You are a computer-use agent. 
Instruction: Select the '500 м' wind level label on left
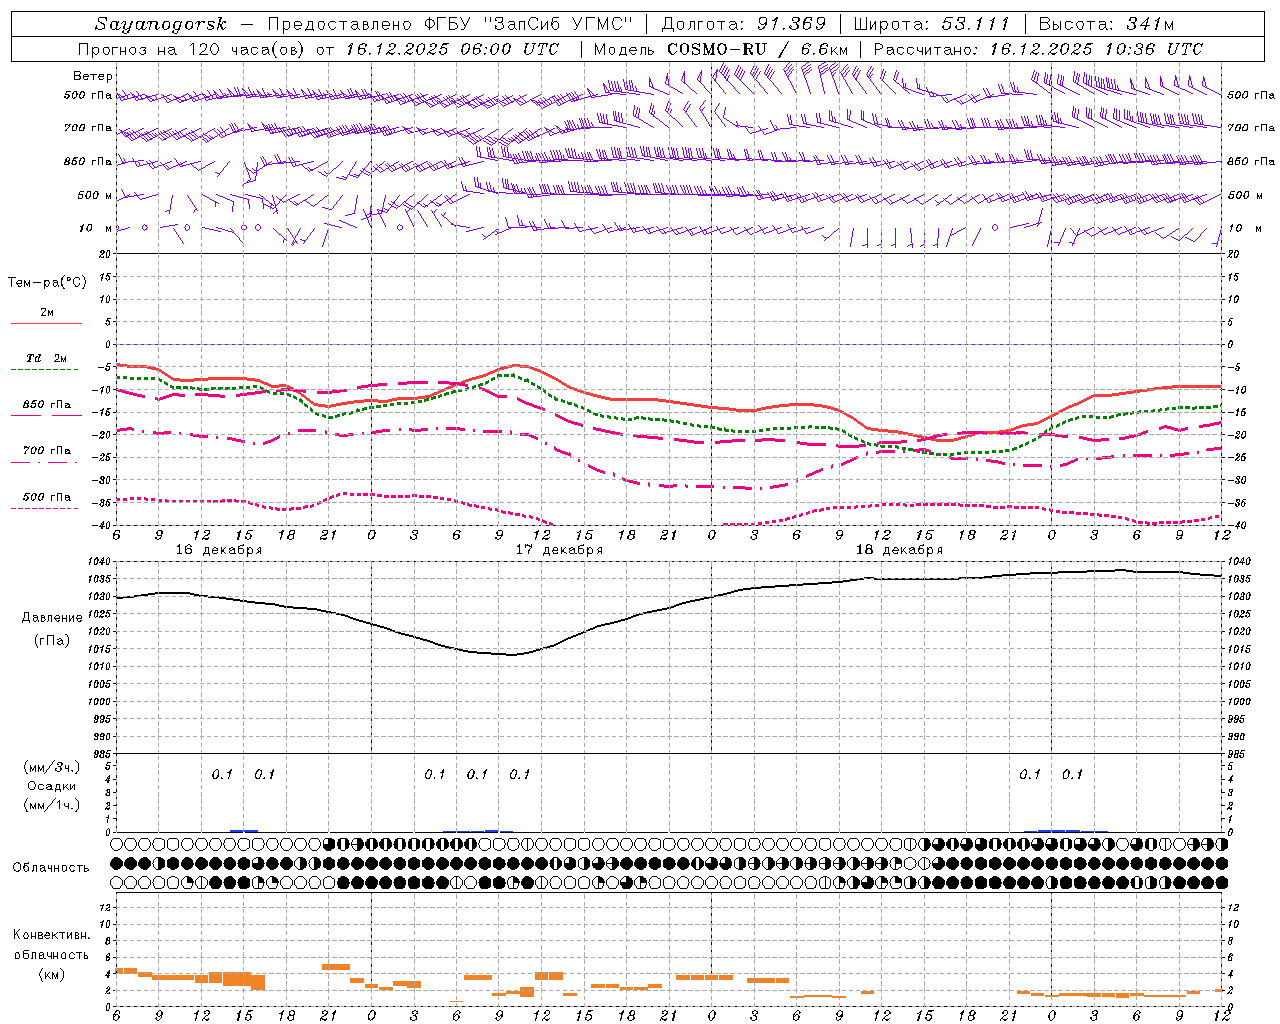click(x=95, y=195)
